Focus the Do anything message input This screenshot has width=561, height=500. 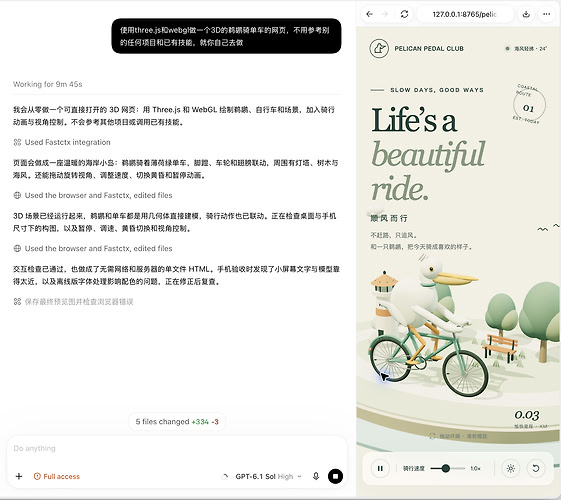pos(177,448)
